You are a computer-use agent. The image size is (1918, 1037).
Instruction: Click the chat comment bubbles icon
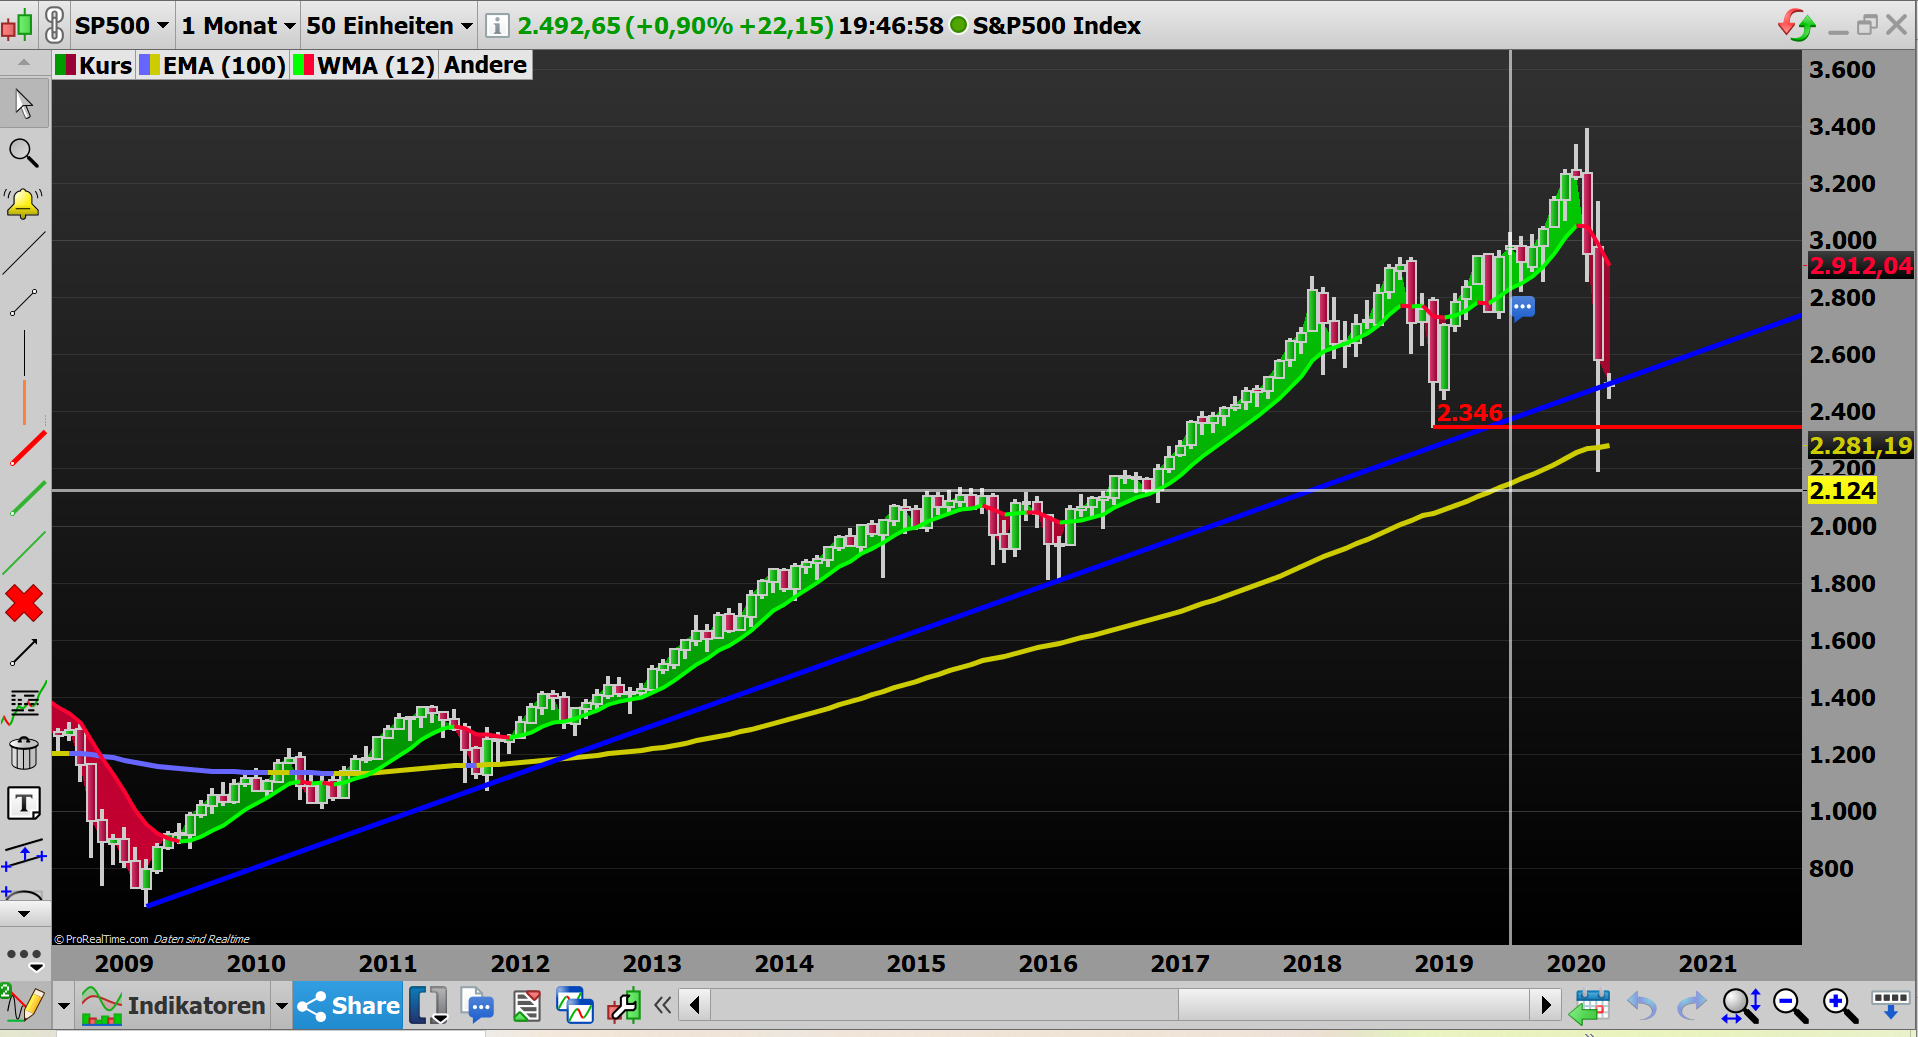(x=479, y=1005)
